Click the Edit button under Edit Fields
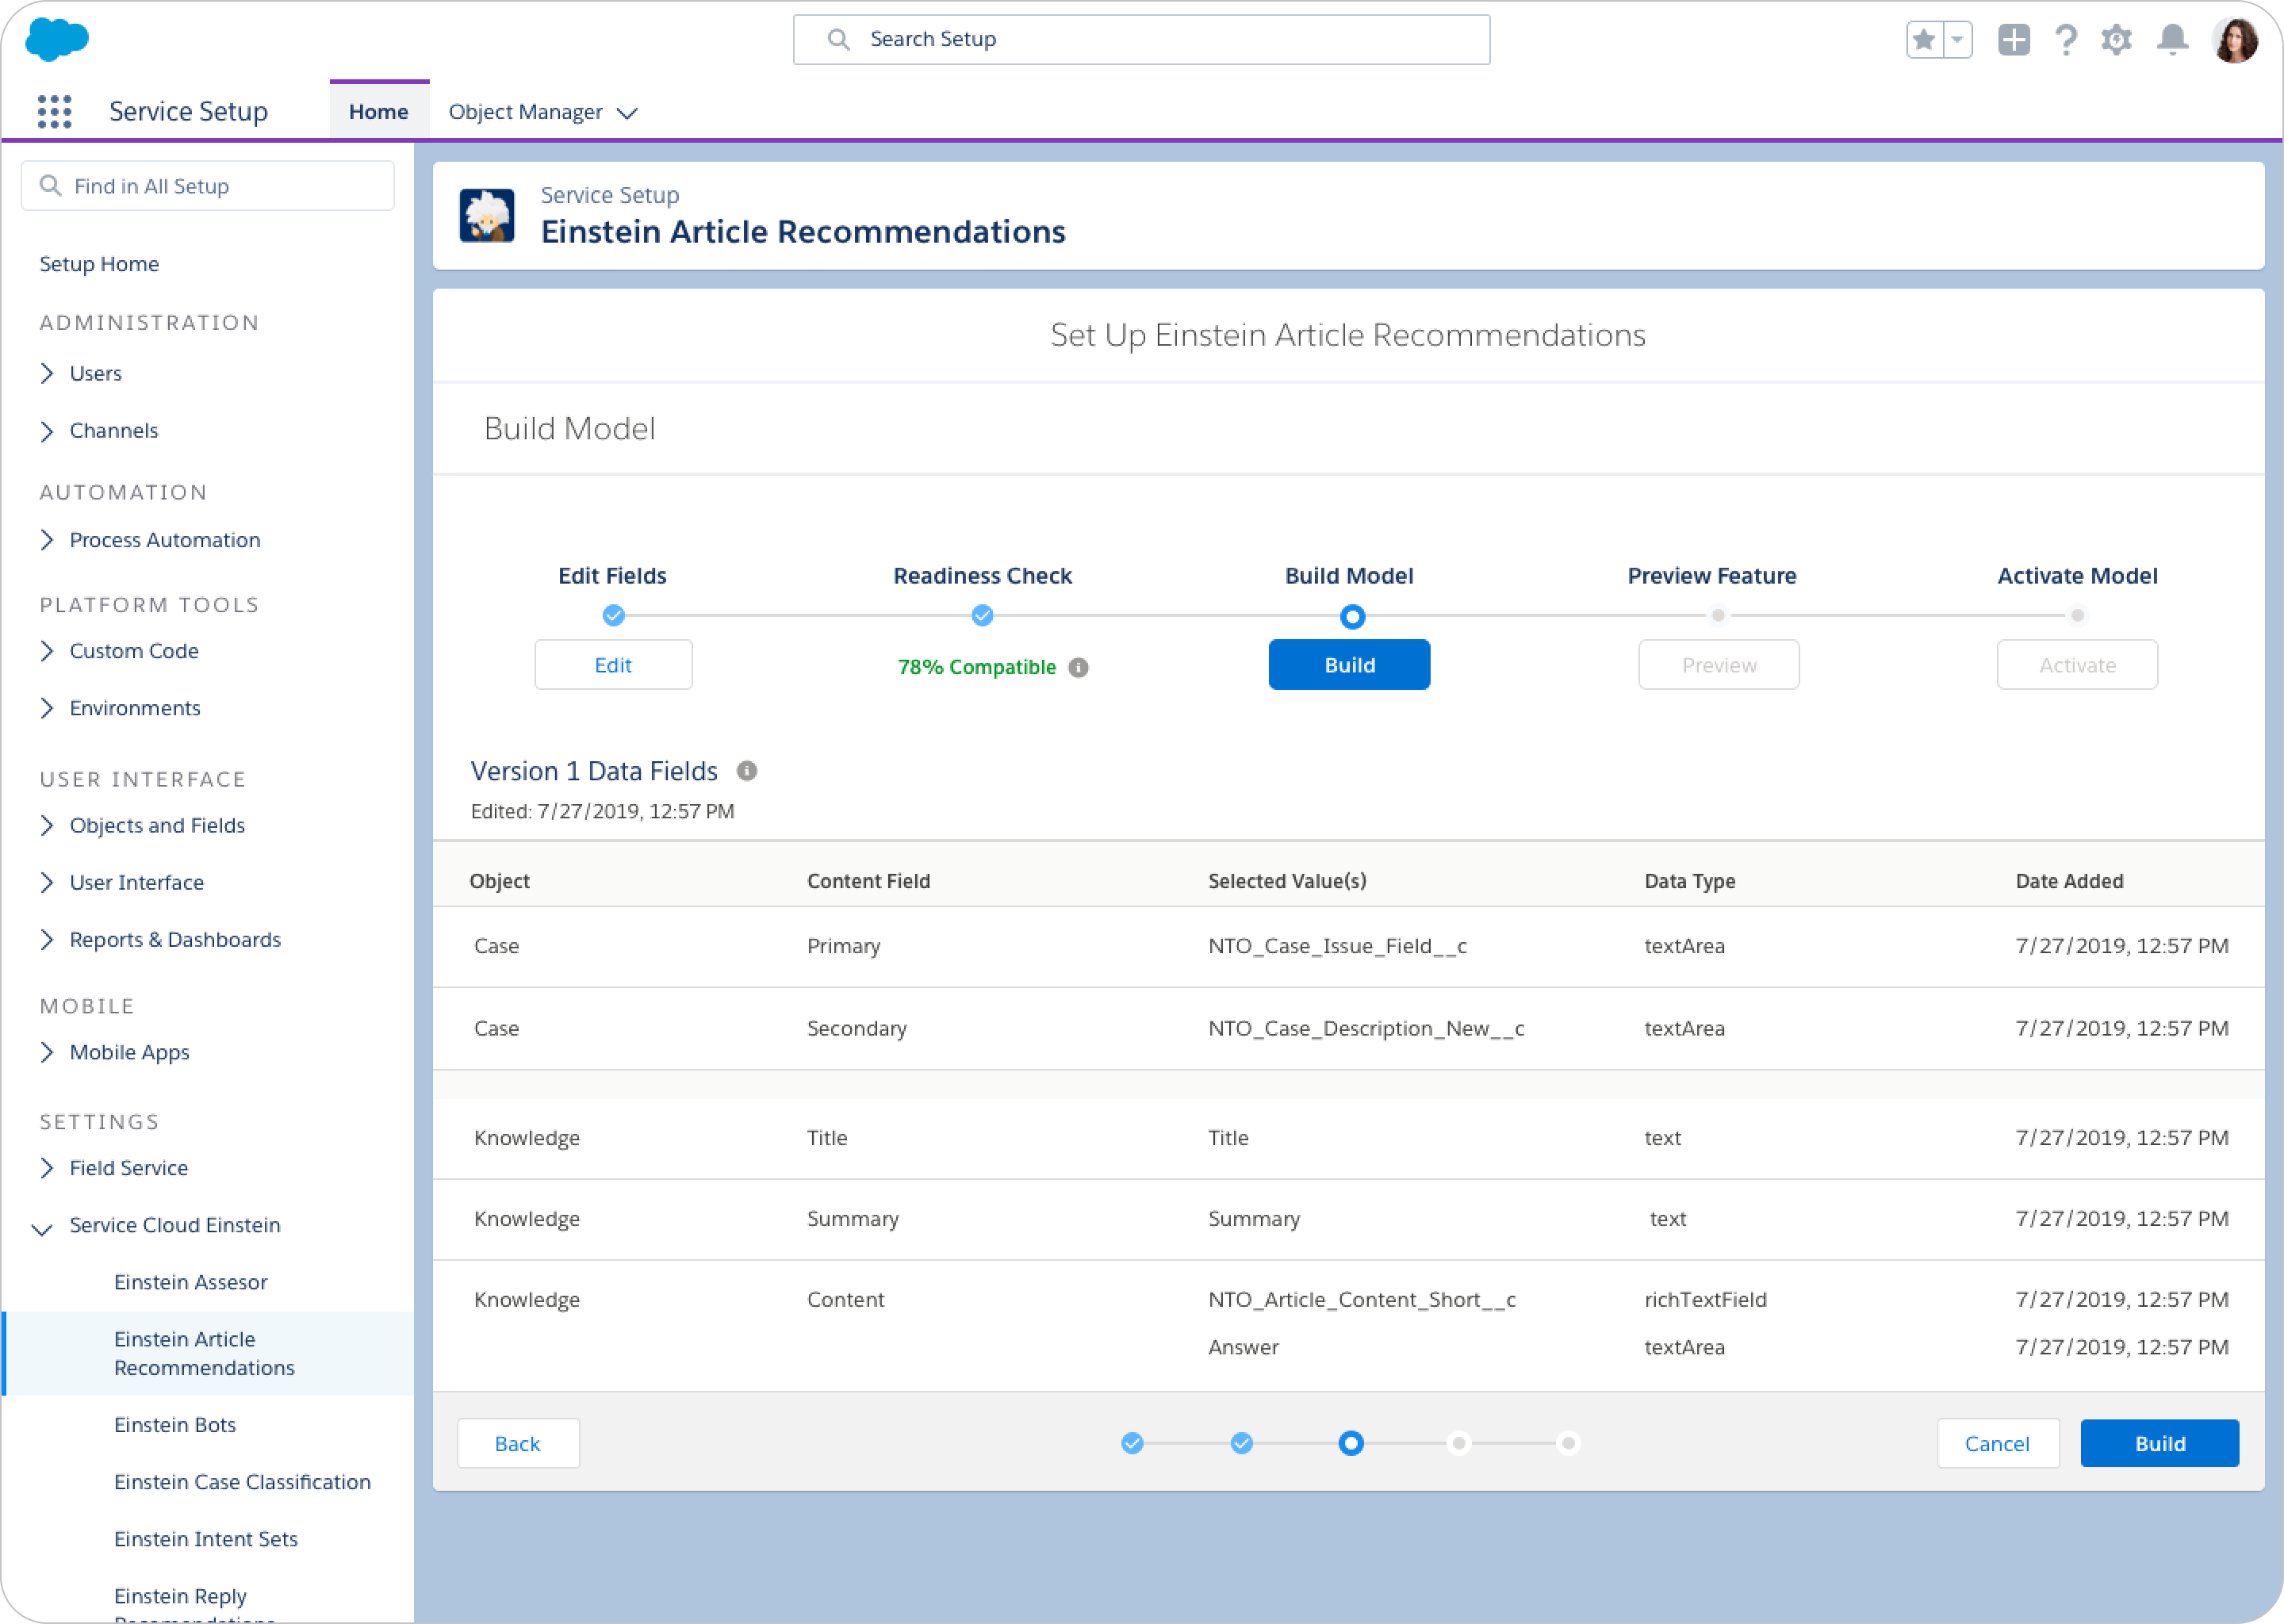 (x=614, y=665)
